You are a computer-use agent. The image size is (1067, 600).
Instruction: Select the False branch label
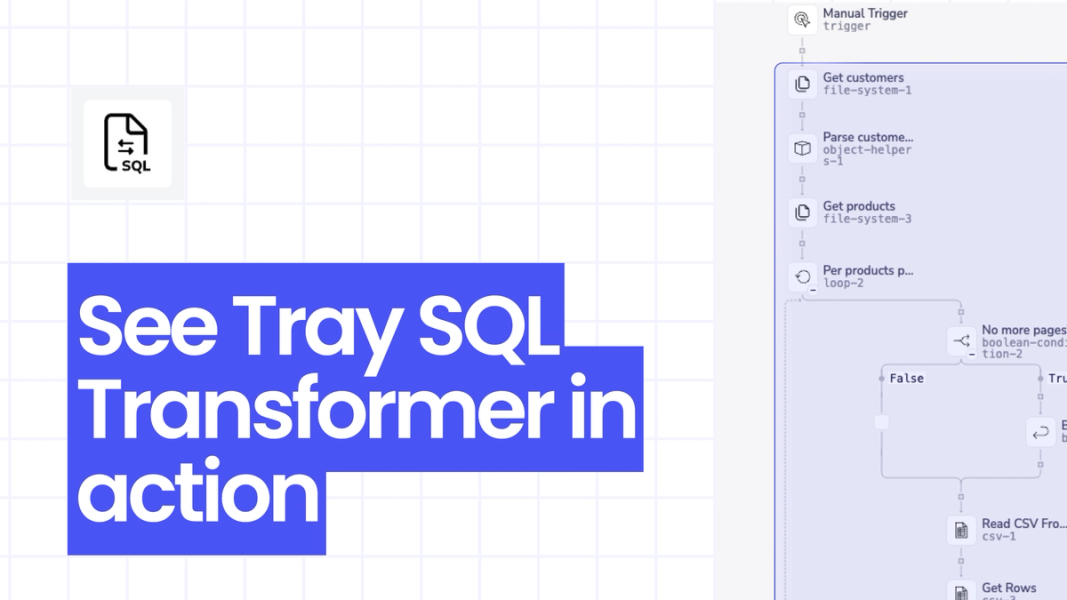point(906,378)
